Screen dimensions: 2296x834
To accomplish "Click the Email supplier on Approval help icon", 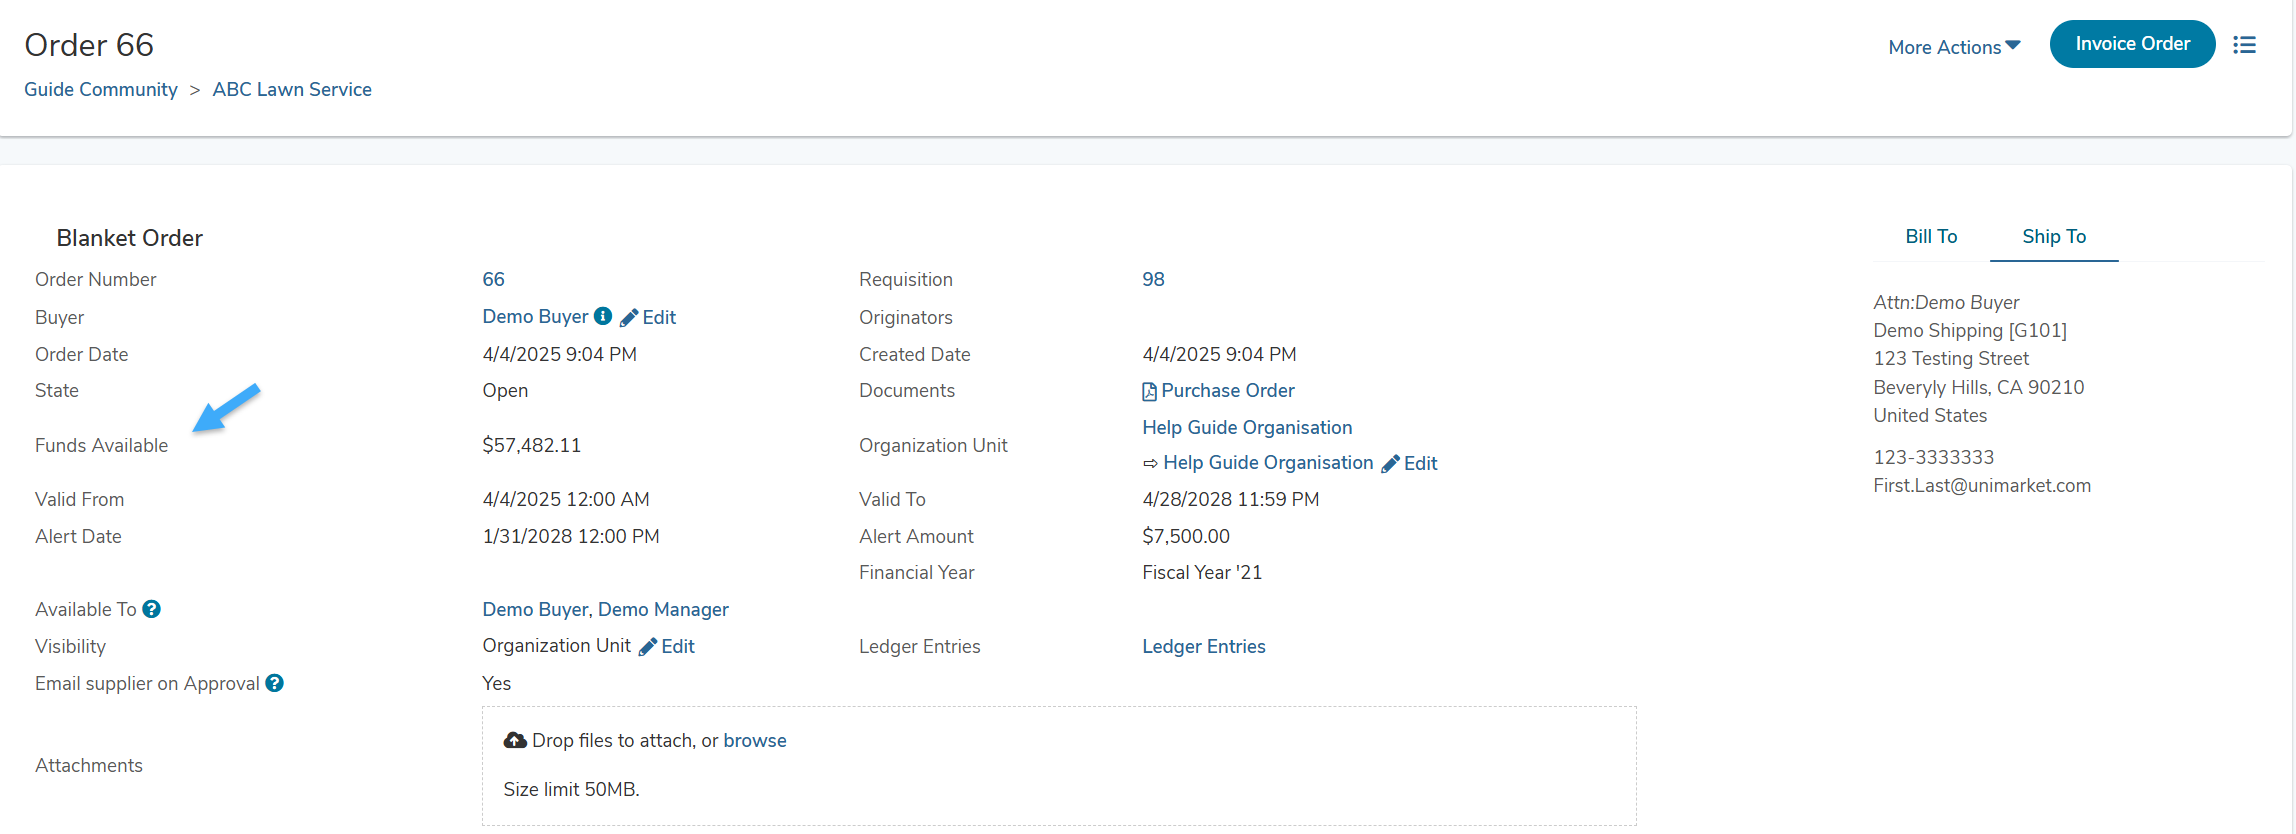I will coord(274,683).
